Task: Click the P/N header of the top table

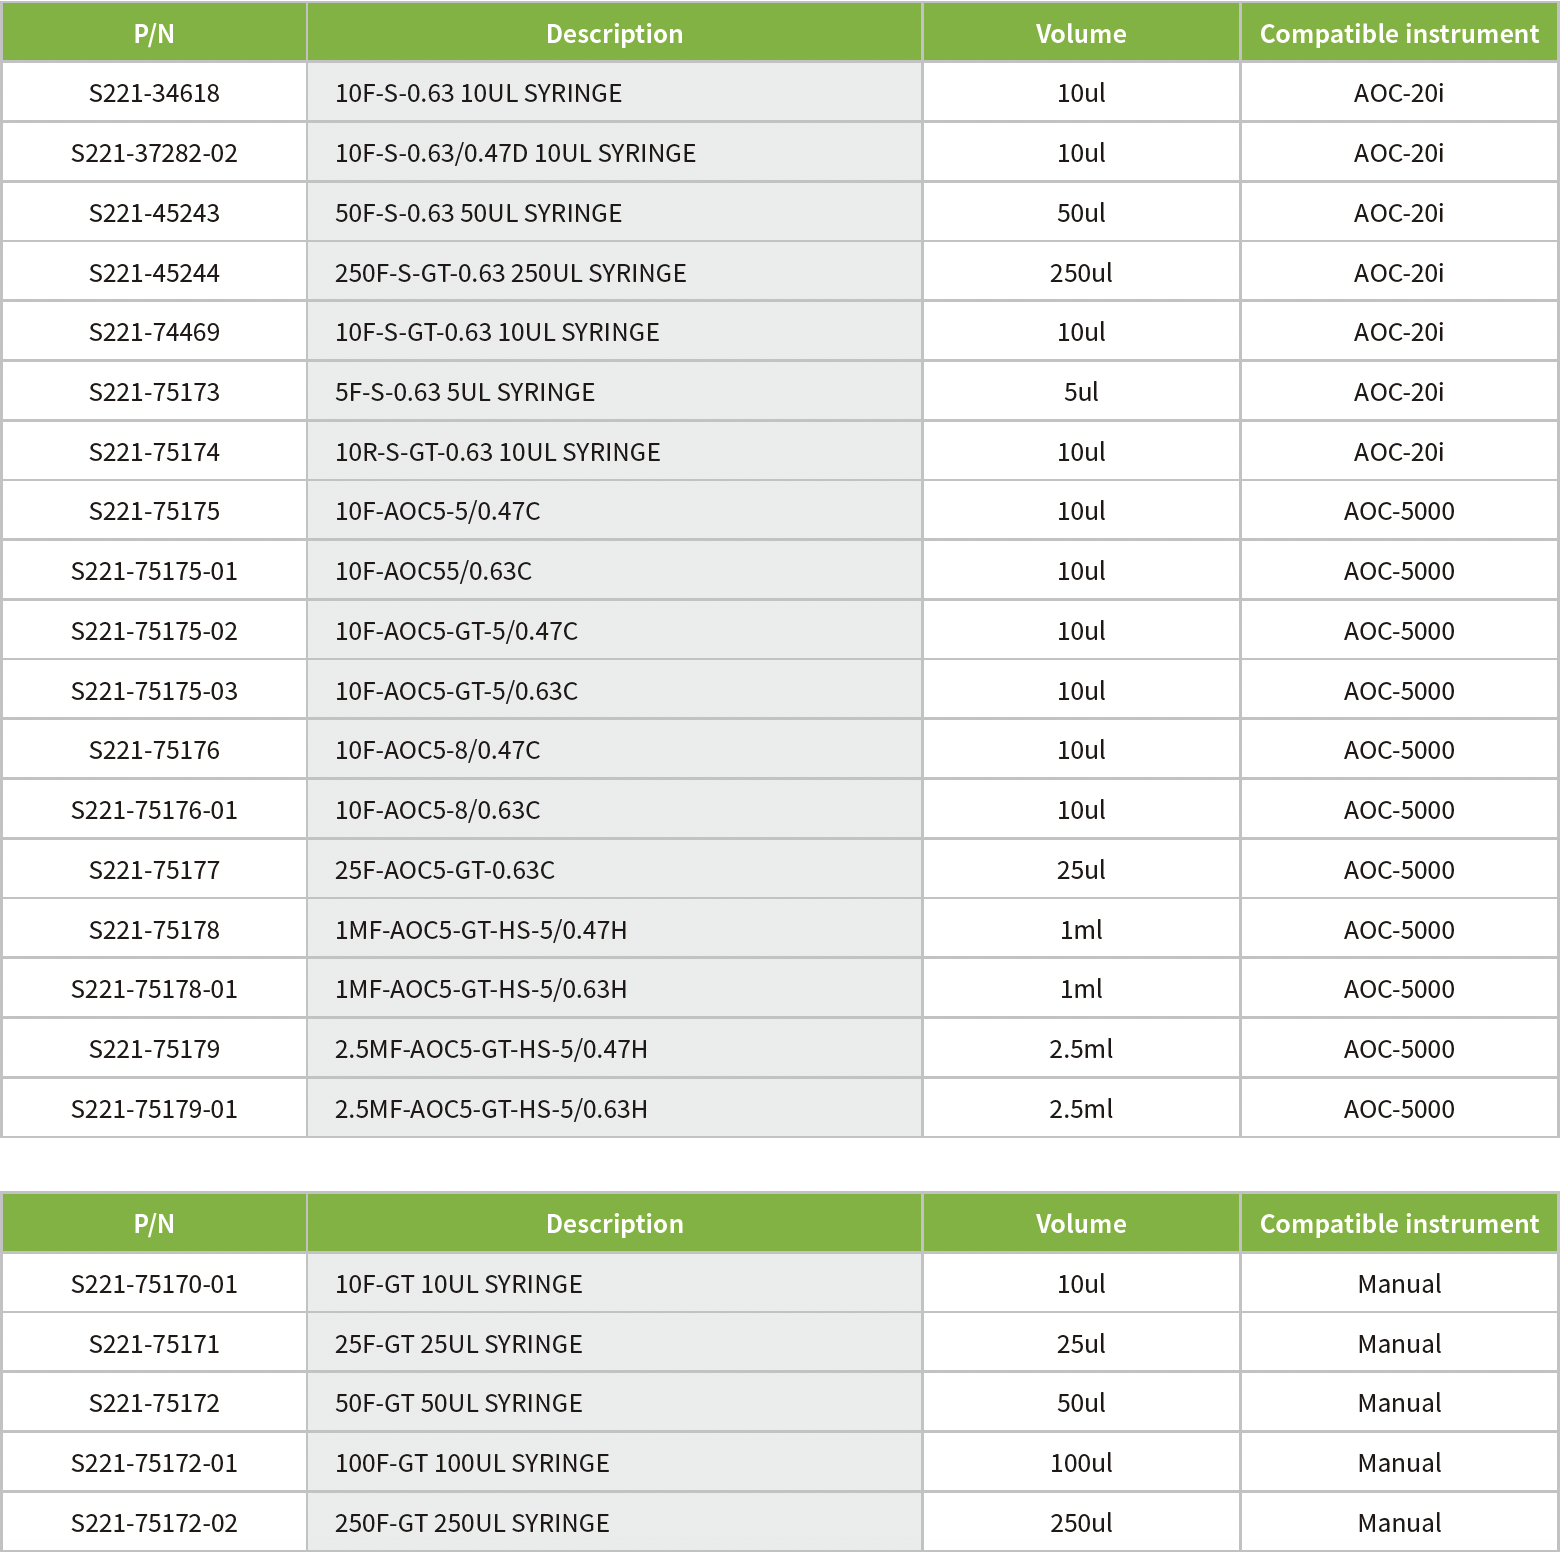Action: pos(154,34)
